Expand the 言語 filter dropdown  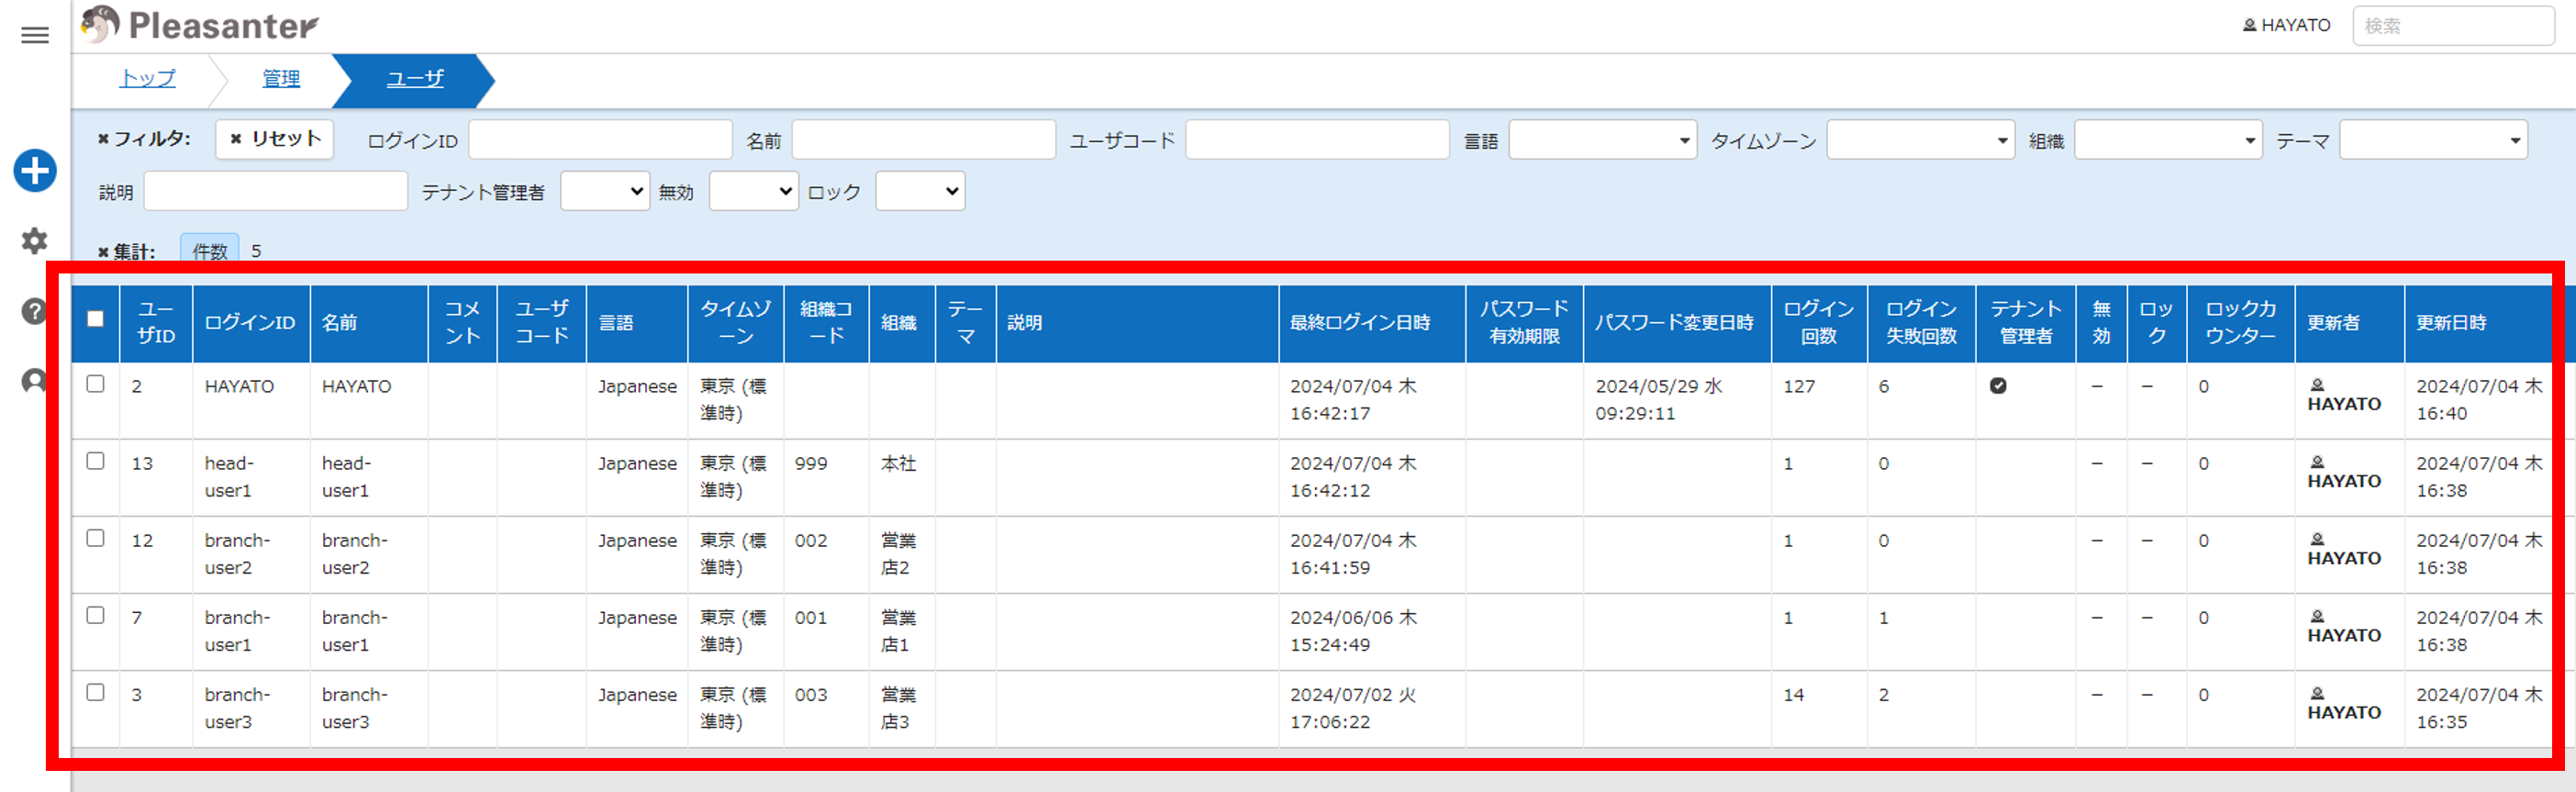1602,140
